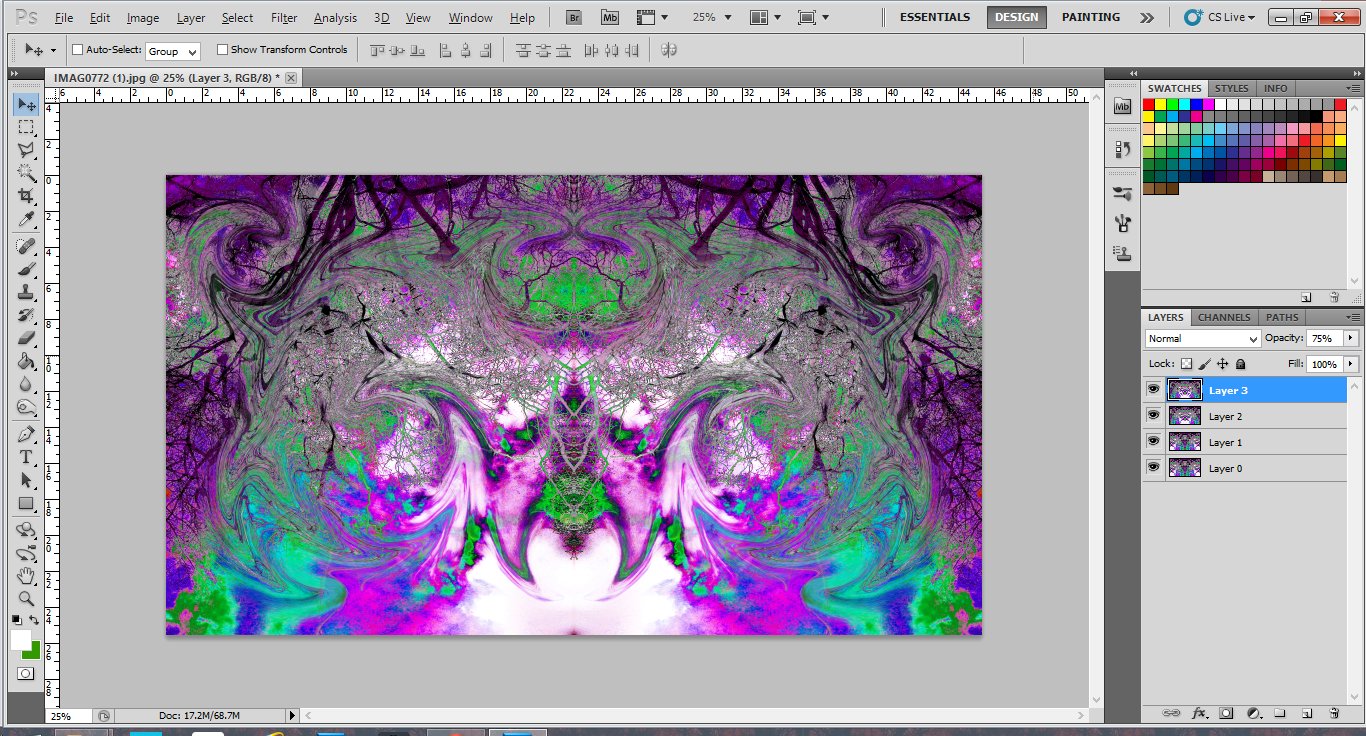Select the Clone Stamp tool
The height and width of the screenshot is (736, 1366).
tap(26, 293)
